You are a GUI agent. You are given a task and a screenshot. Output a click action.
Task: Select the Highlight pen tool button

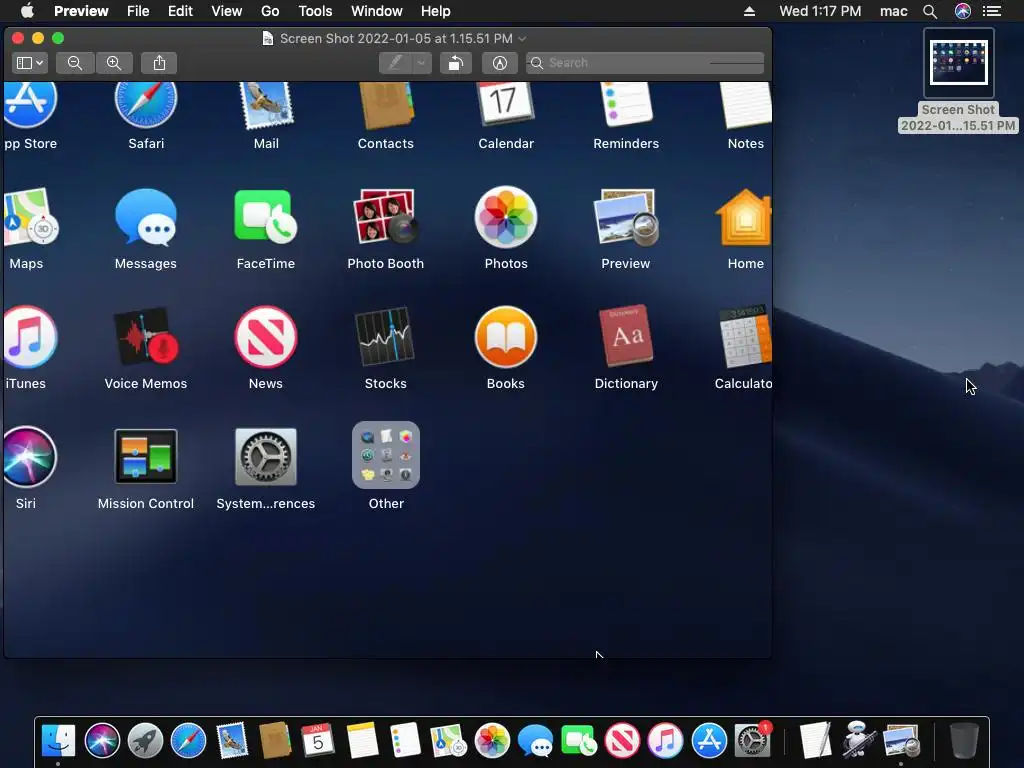[395, 63]
